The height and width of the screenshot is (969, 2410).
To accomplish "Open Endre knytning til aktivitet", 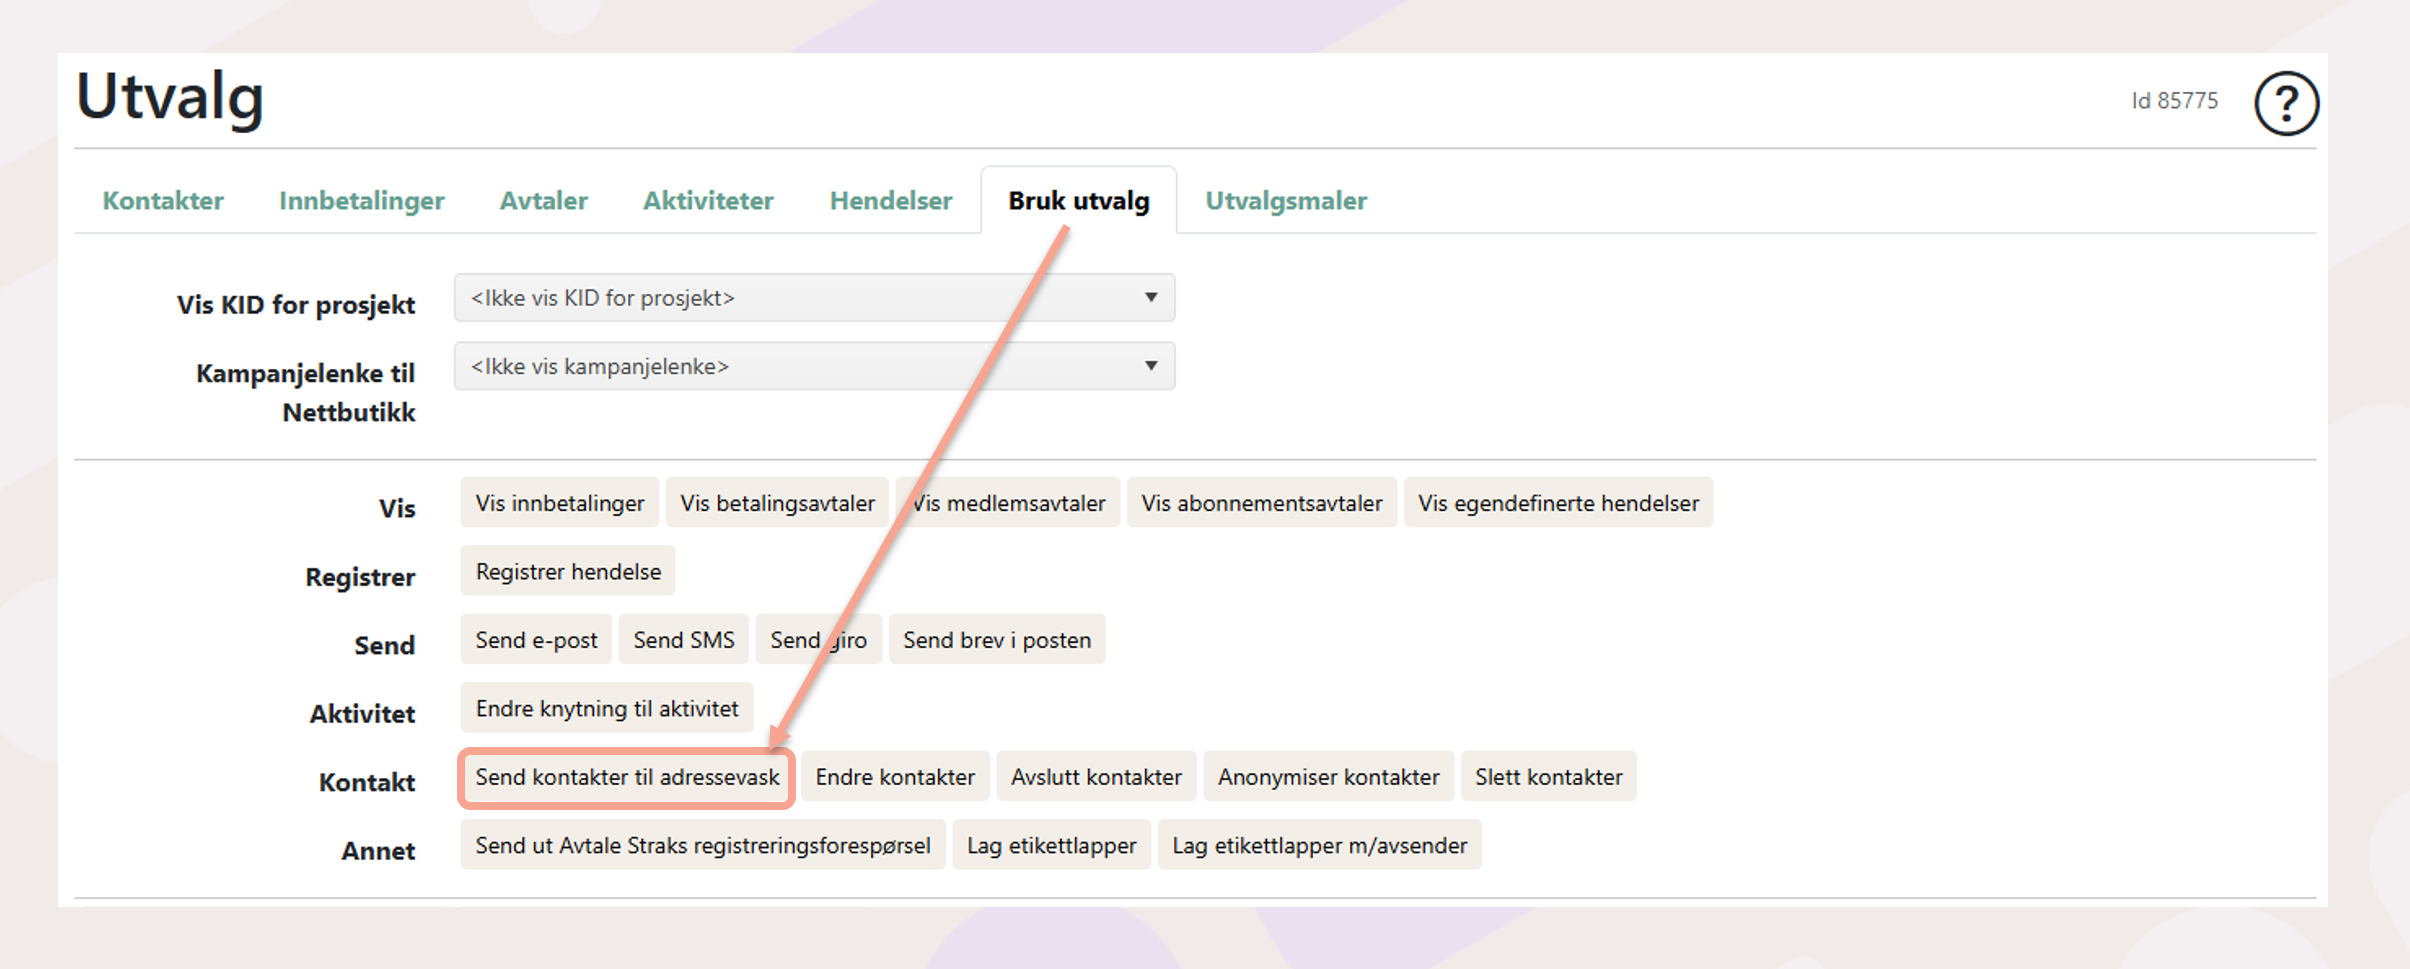I will [x=607, y=709].
